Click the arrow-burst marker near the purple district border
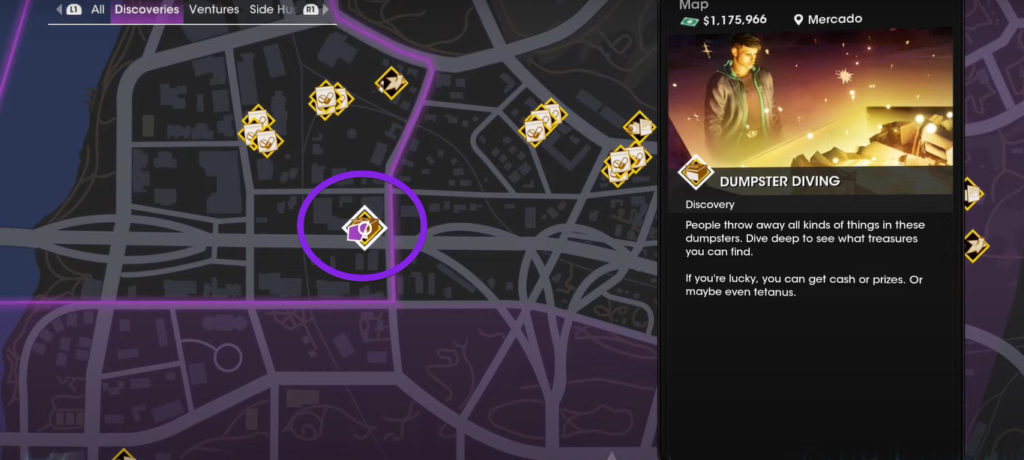The width and height of the screenshot is (1024, 460). click(x=391, y=83)
